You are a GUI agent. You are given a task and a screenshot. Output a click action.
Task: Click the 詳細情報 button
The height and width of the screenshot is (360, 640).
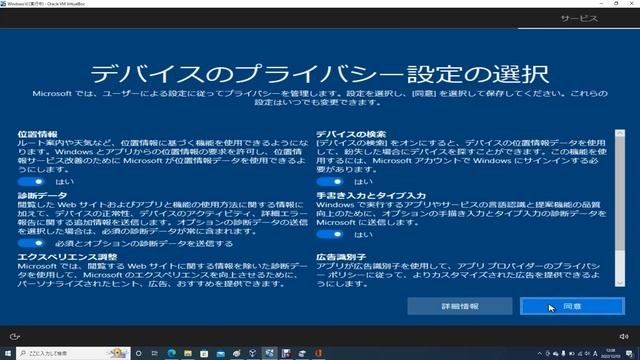(x=460, y=306)
